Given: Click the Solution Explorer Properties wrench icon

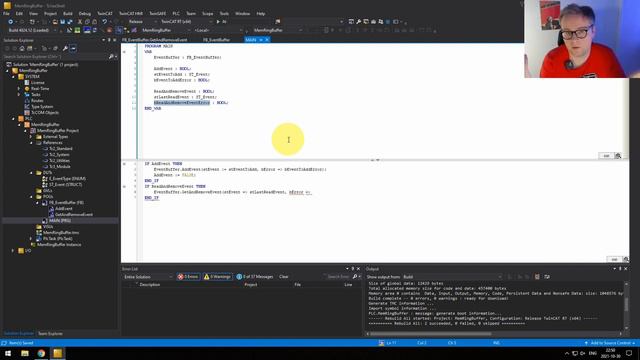Looking at the screenshot, I should pos(65,49).
